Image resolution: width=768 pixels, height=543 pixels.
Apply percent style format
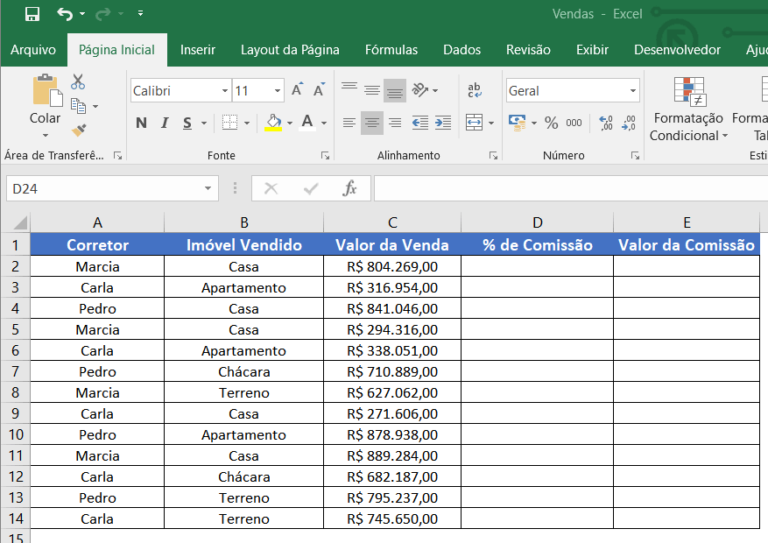[552, 123]
